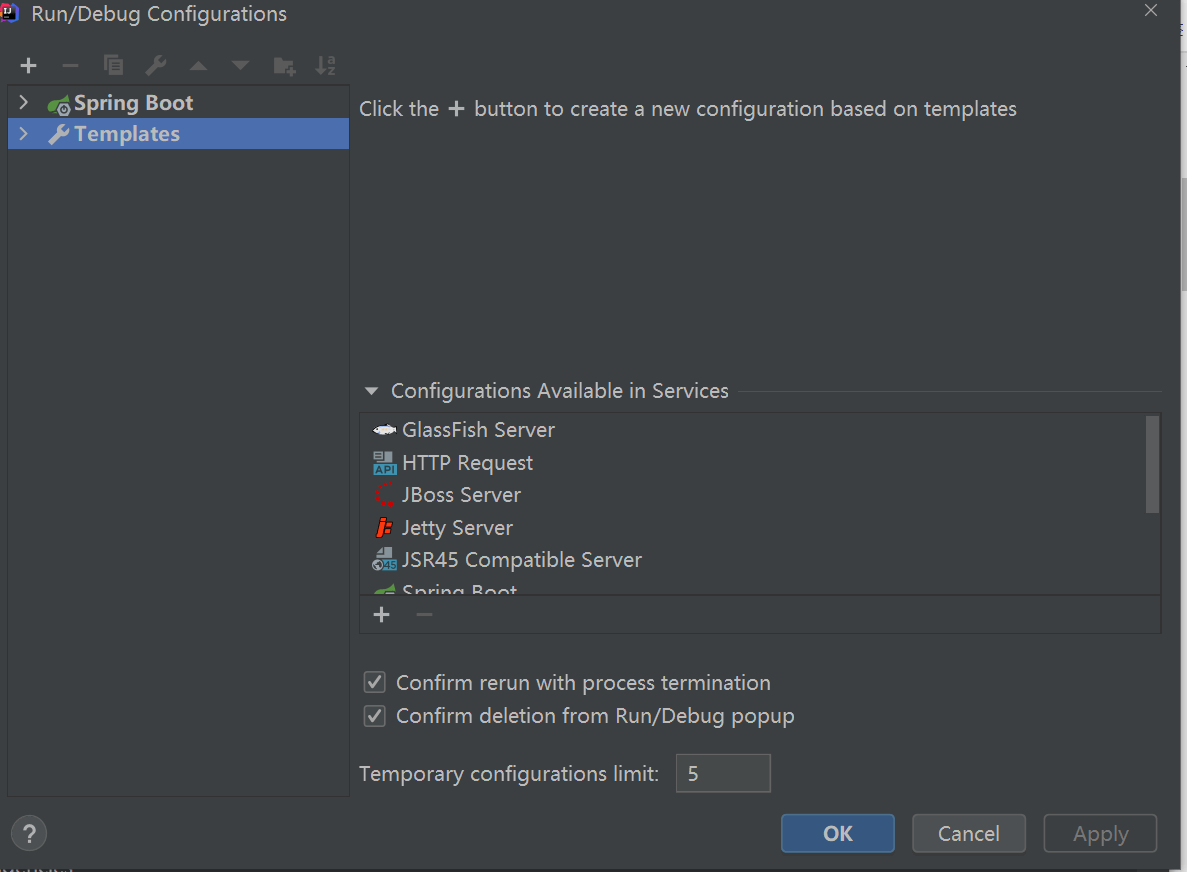Click remove service type minus below list

tap(425, 615)
